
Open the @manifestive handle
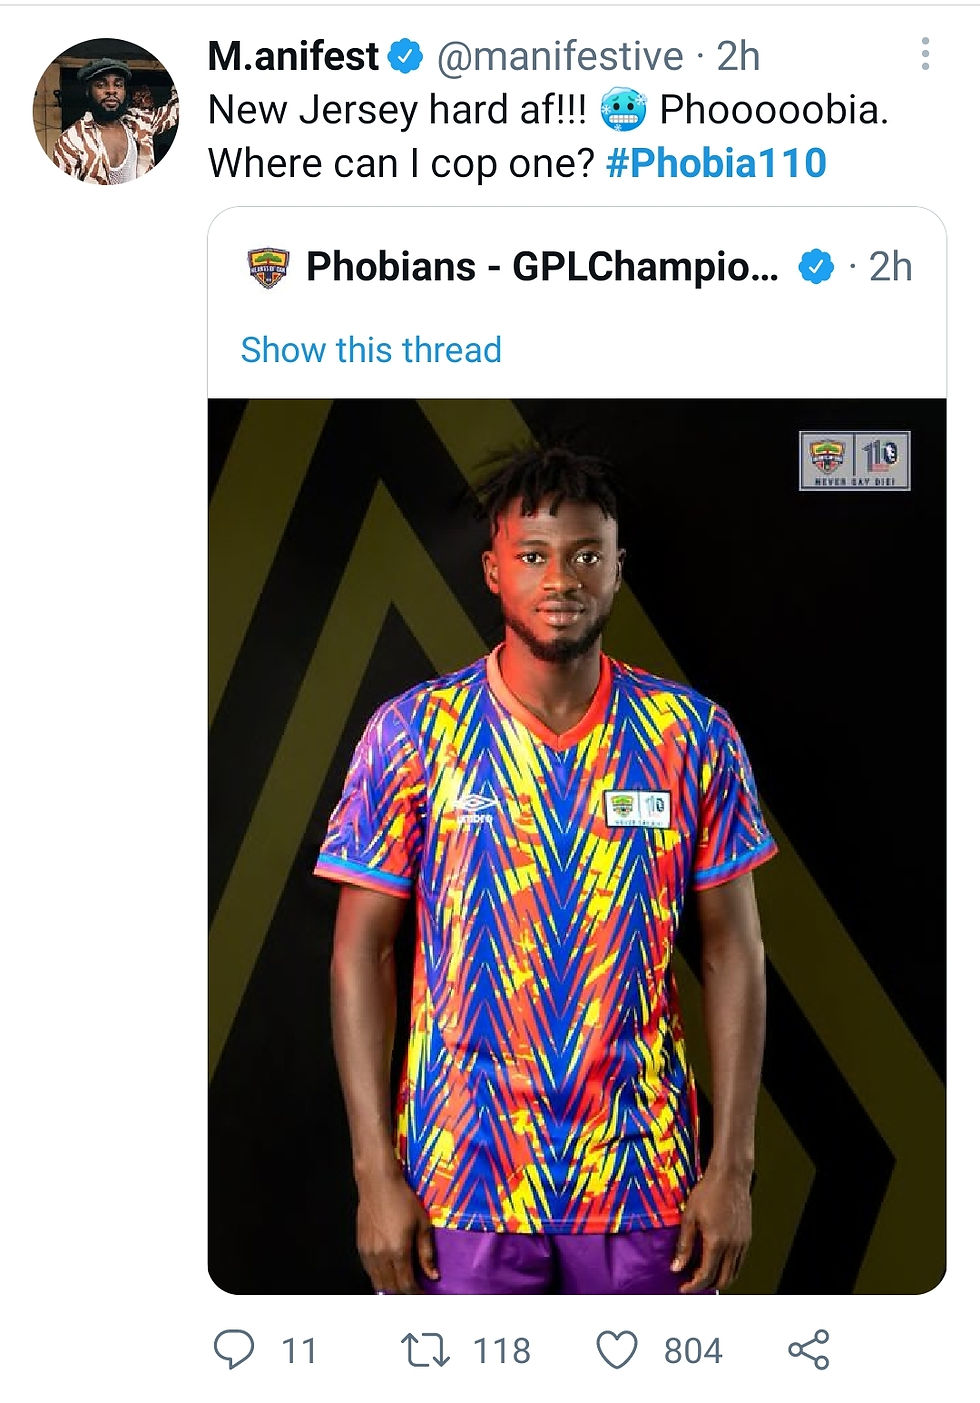point(560,57)
